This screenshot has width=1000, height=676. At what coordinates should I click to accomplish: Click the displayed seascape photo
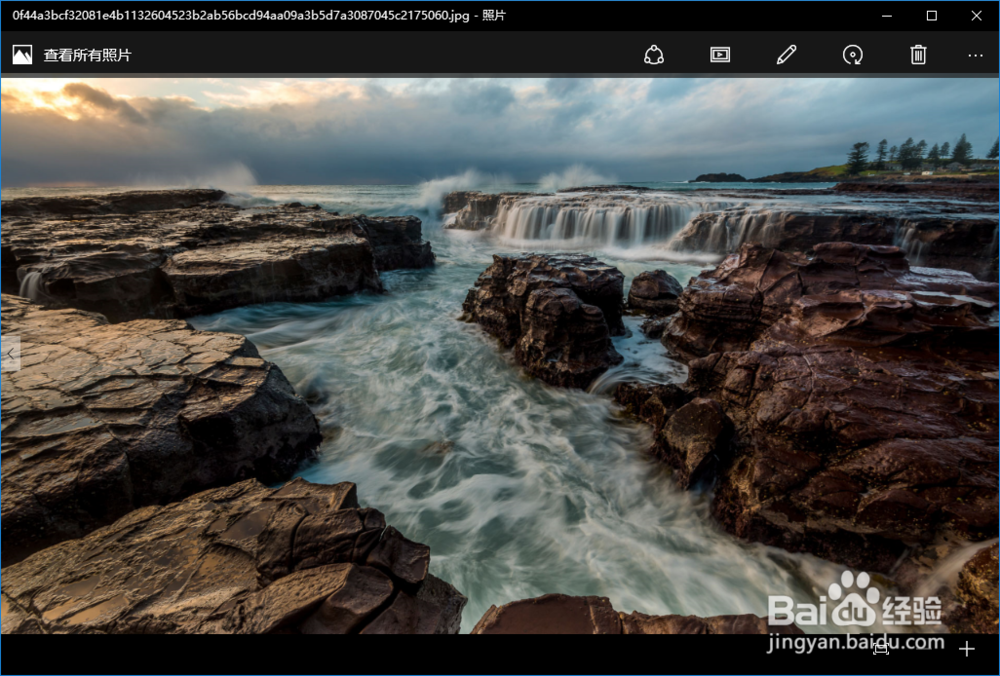[x=499, y=355]
